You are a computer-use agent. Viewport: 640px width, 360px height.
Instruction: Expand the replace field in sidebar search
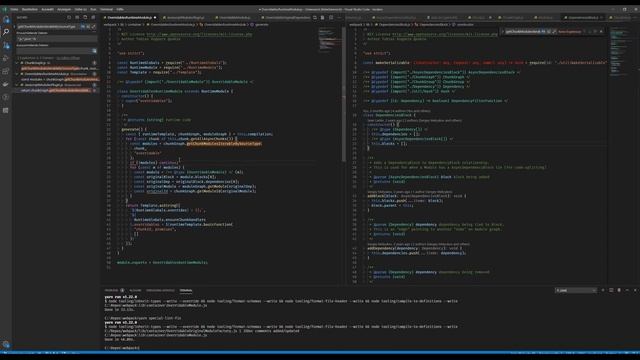point(15,27)
